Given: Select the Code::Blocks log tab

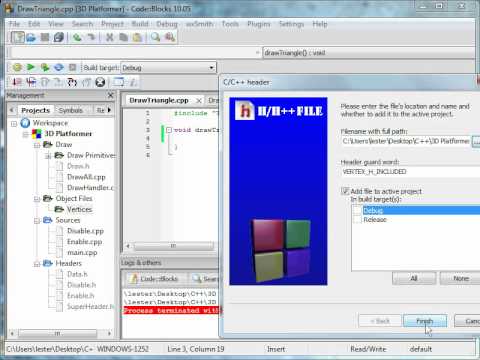Looking at the screenshot, I should tap(155, 279).
